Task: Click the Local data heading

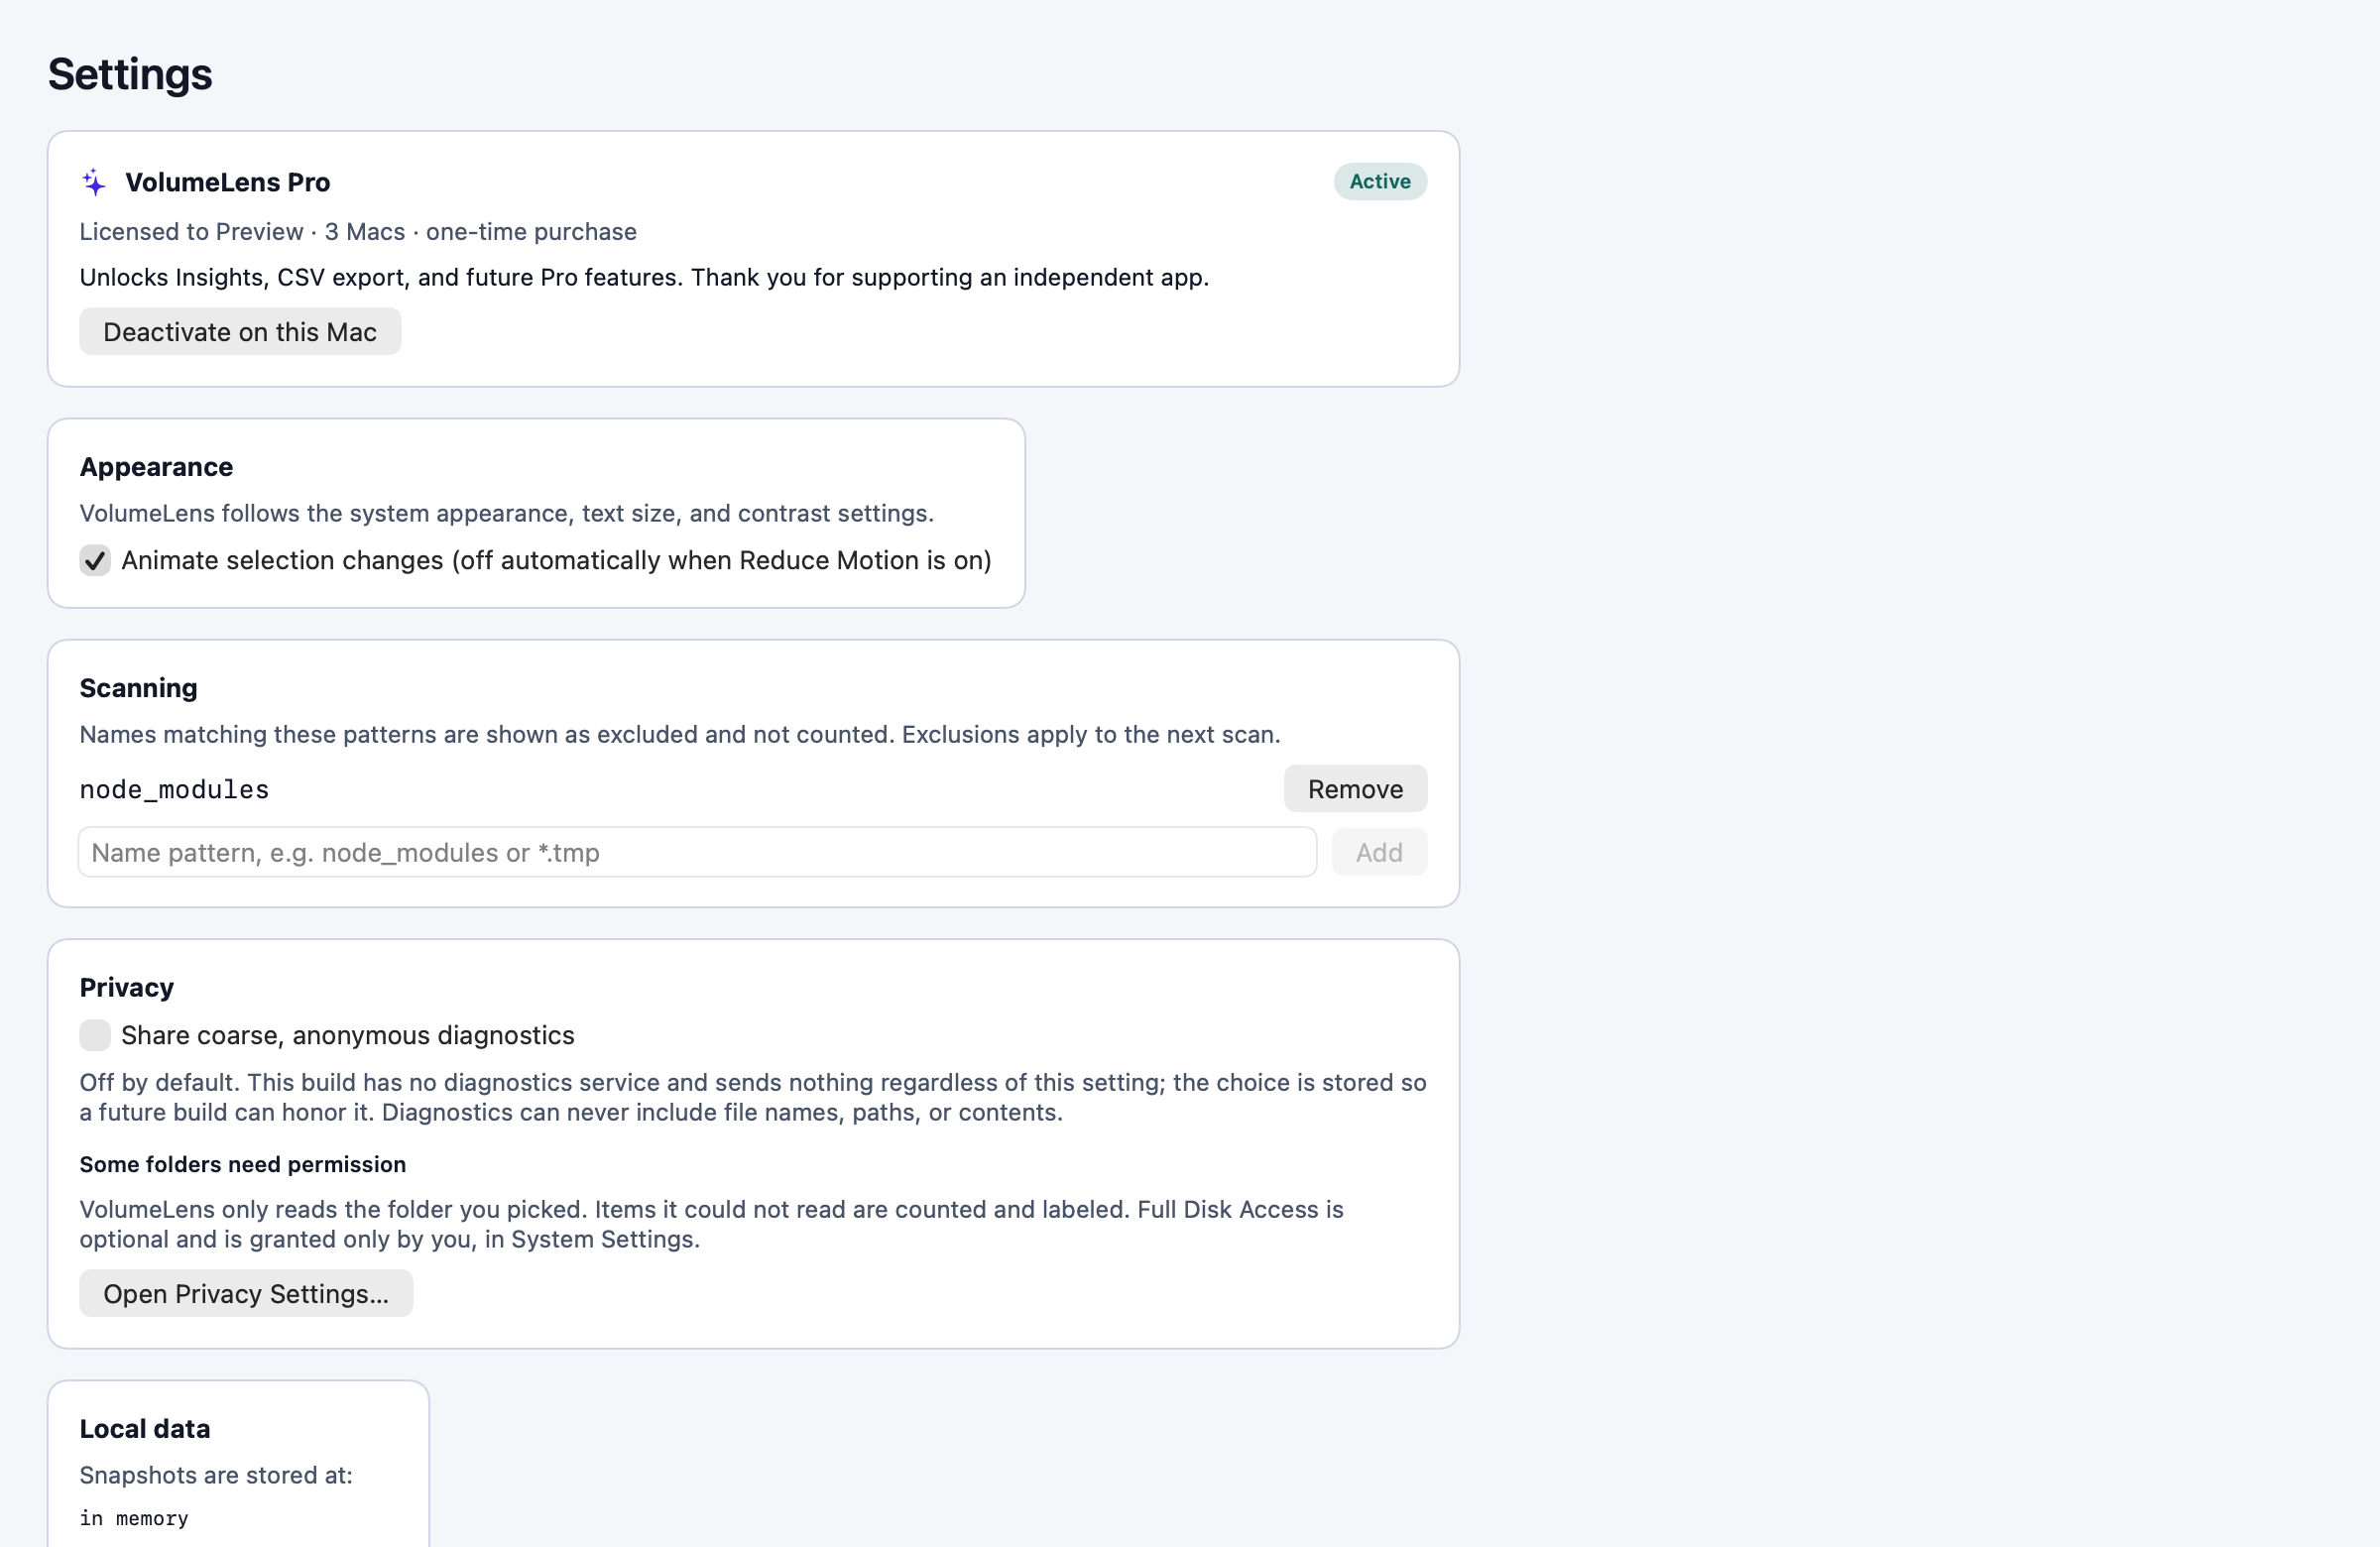Action: click(145, 1428)
